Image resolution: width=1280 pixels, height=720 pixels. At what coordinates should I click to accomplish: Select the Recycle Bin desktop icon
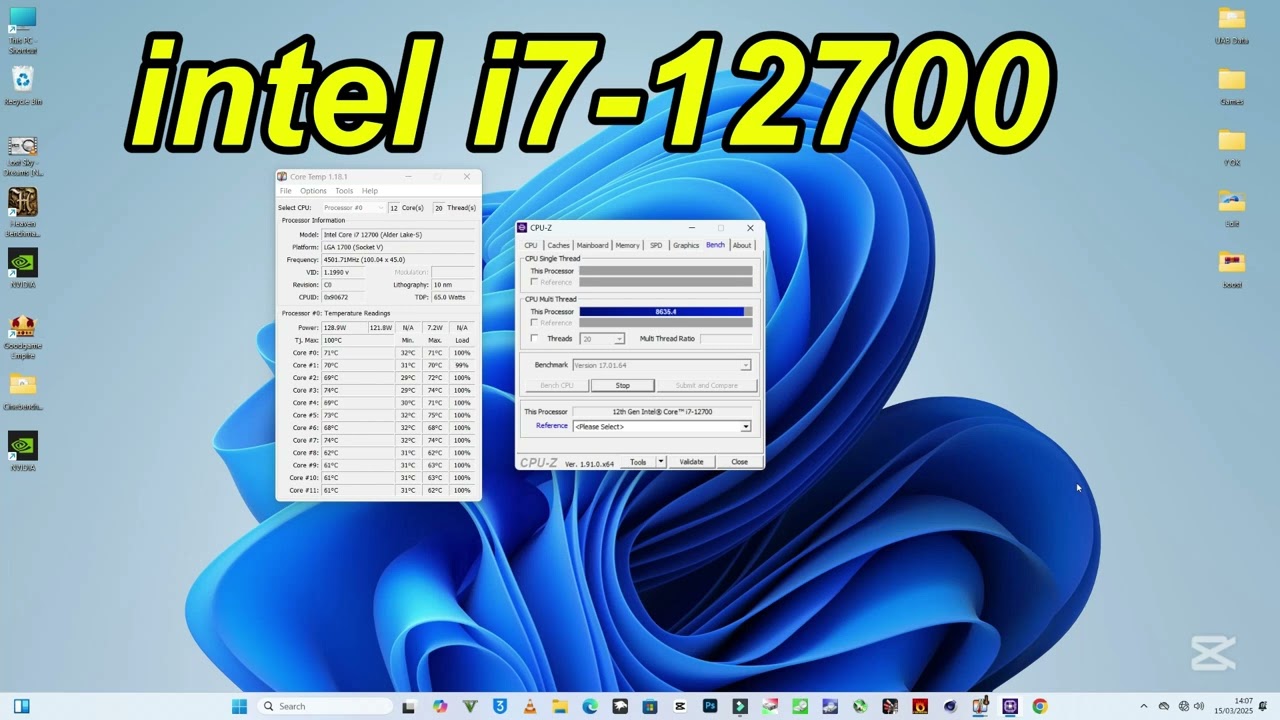[22, 86]
